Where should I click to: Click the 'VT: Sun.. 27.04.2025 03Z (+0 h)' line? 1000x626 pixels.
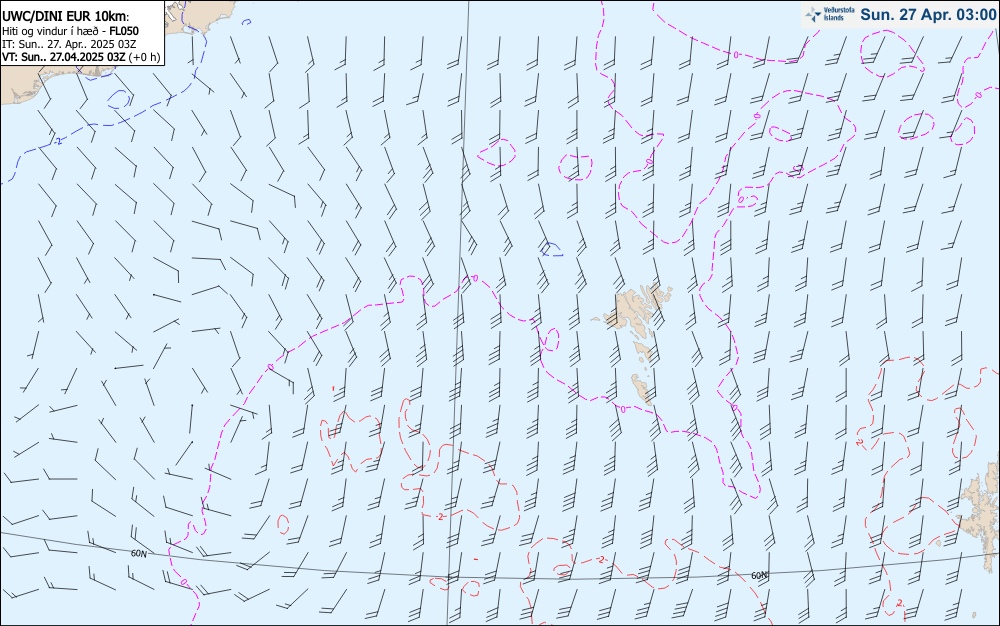(x=81, y=57)
